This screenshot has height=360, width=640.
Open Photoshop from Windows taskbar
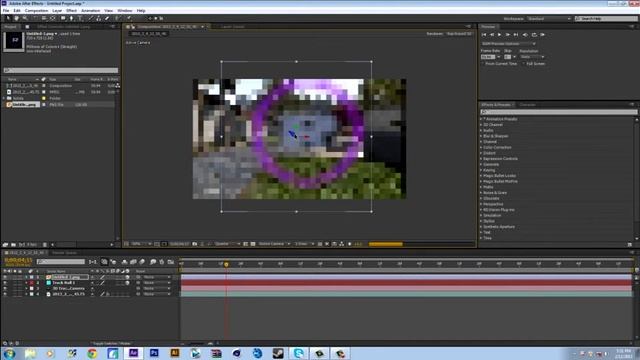point(154,353)
